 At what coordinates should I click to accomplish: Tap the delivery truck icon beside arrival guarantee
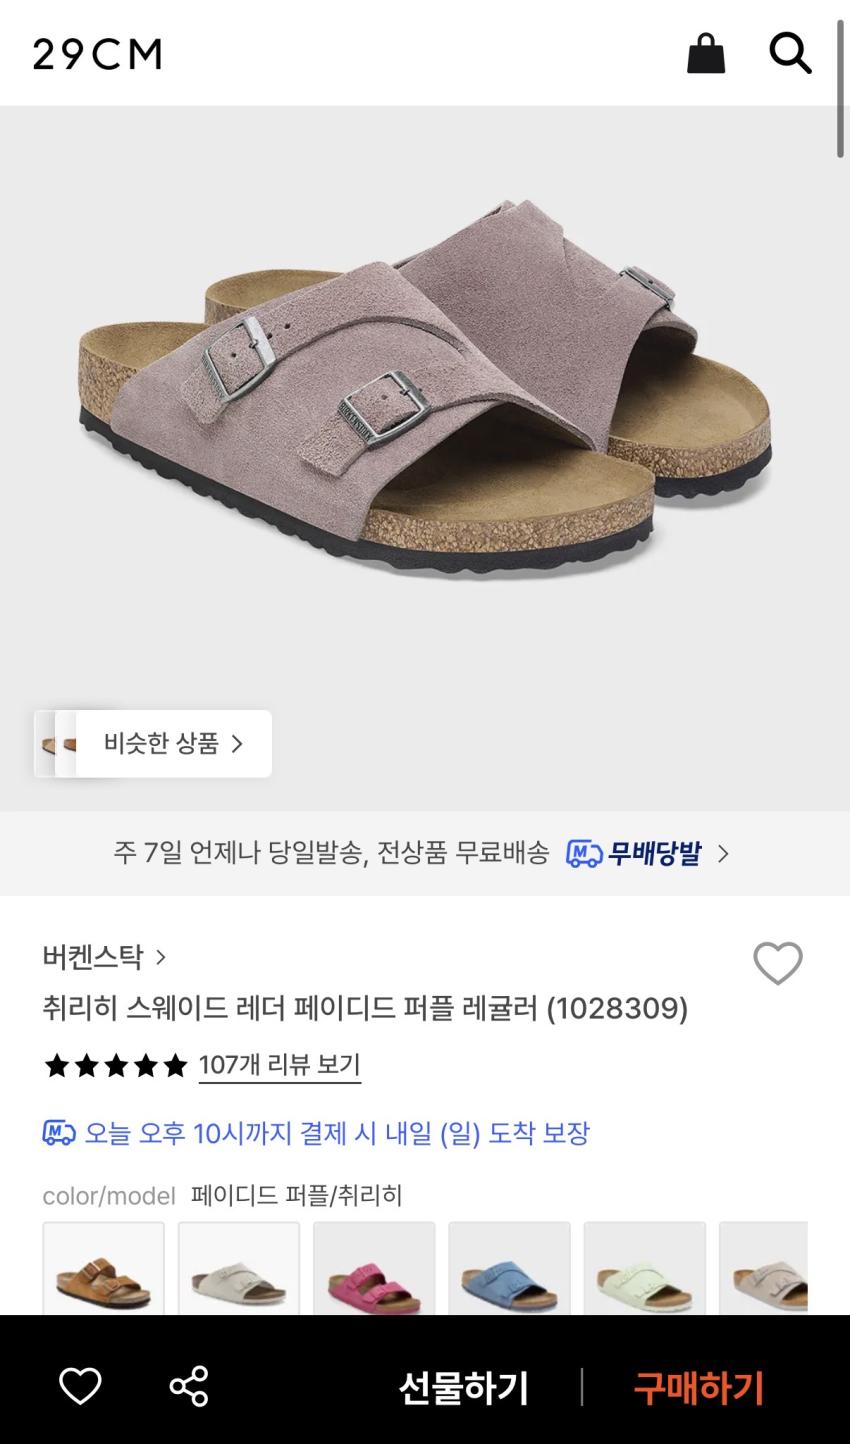point(59,1133)
